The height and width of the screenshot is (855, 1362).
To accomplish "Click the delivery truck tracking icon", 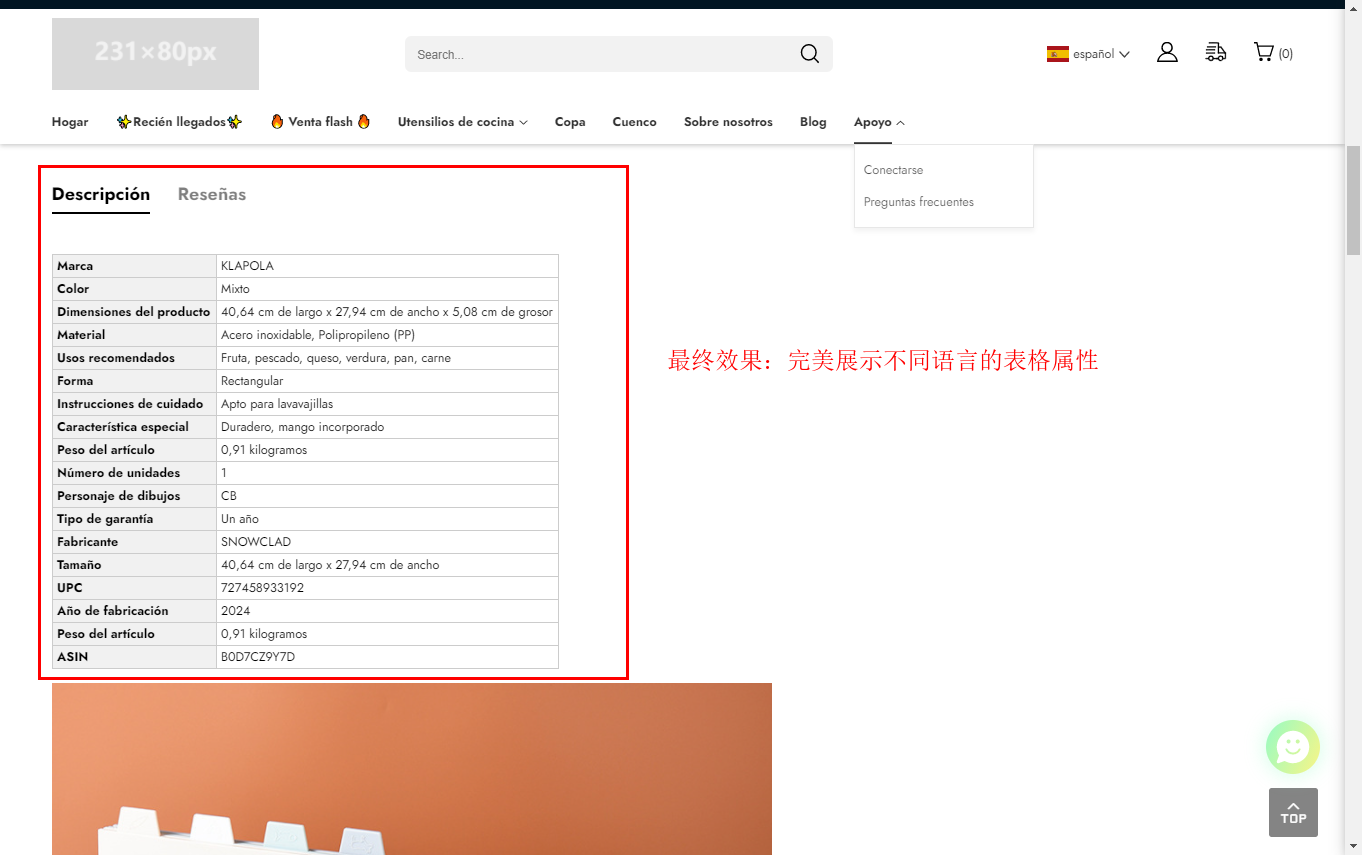I will [x=1215, y=53].
